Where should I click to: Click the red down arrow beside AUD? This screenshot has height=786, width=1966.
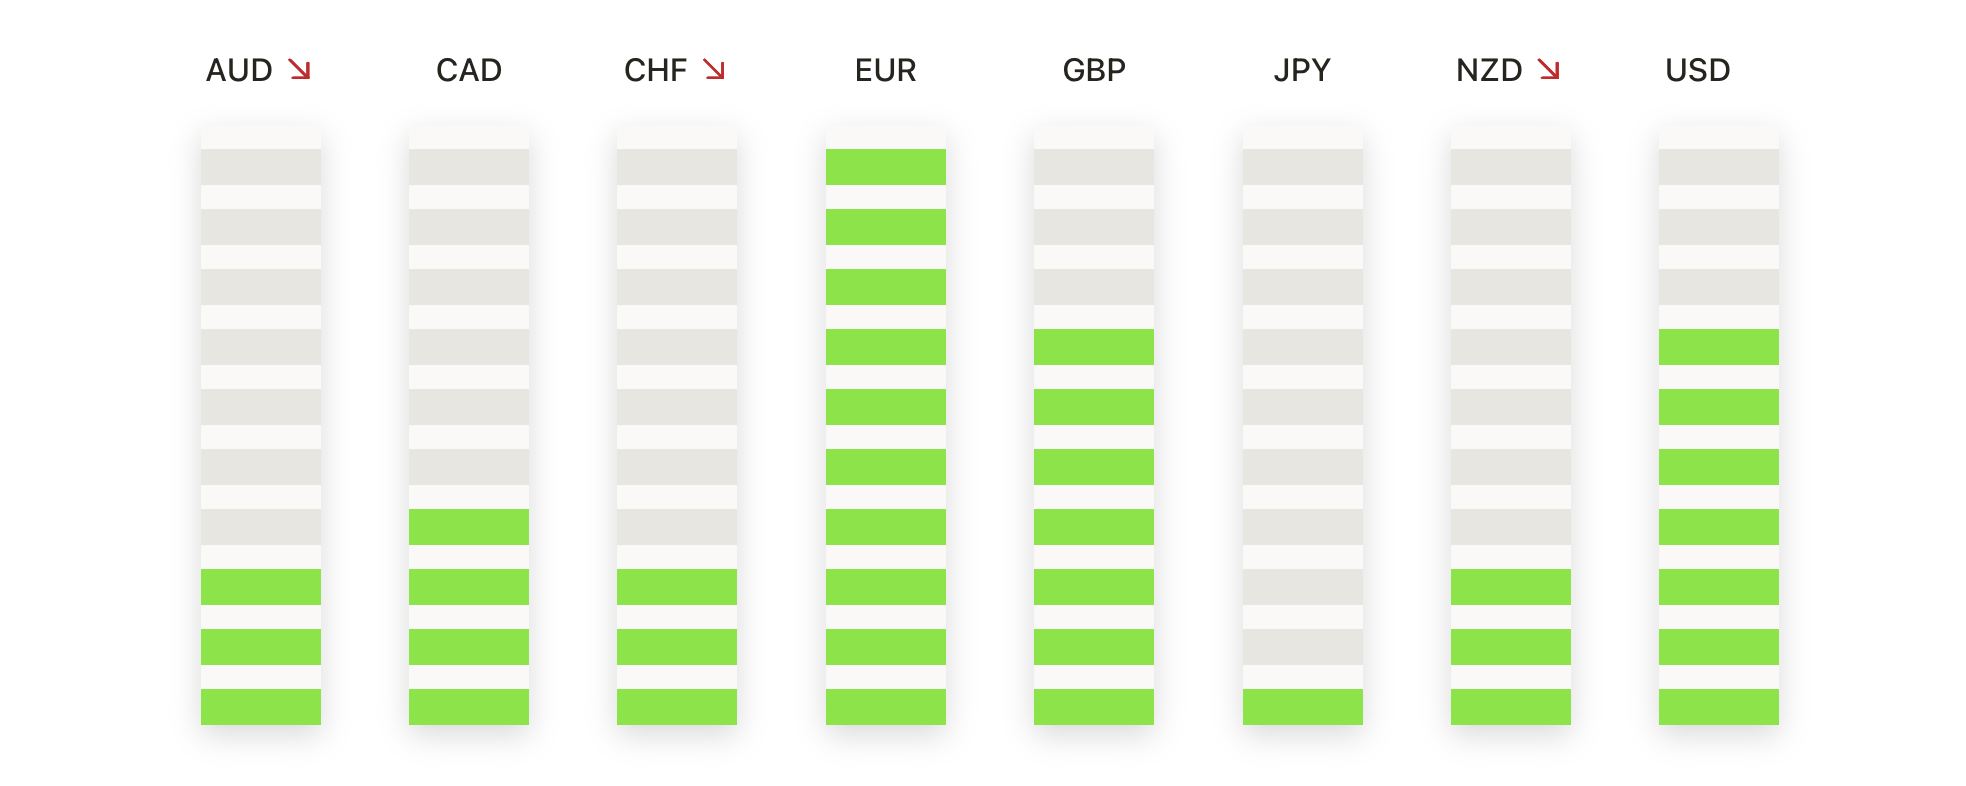[299, 69]
